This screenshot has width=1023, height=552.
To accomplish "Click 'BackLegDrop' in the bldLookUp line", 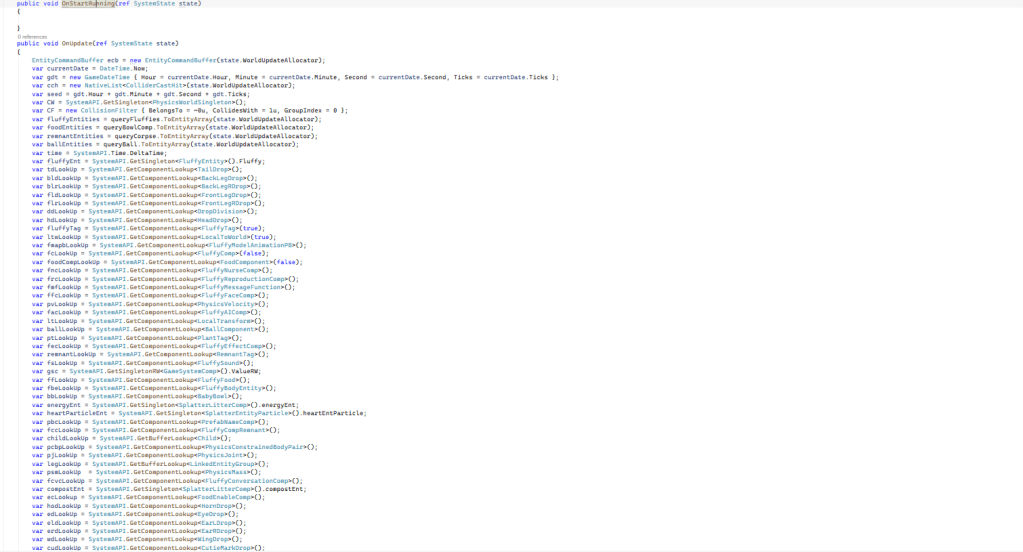I will 222,178.
